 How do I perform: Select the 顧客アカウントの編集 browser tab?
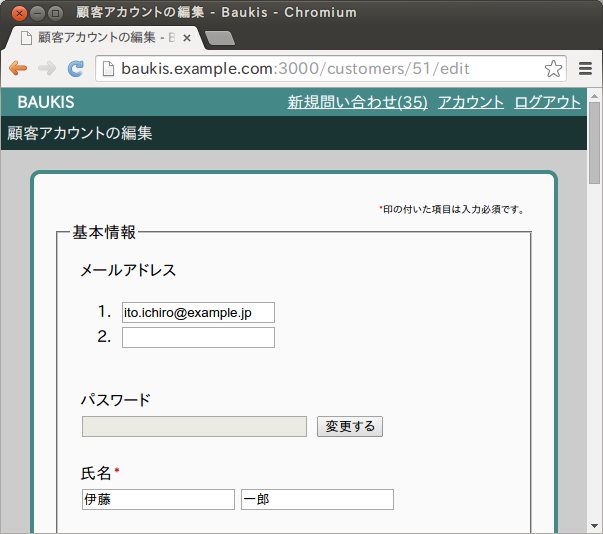coord(100,38)
